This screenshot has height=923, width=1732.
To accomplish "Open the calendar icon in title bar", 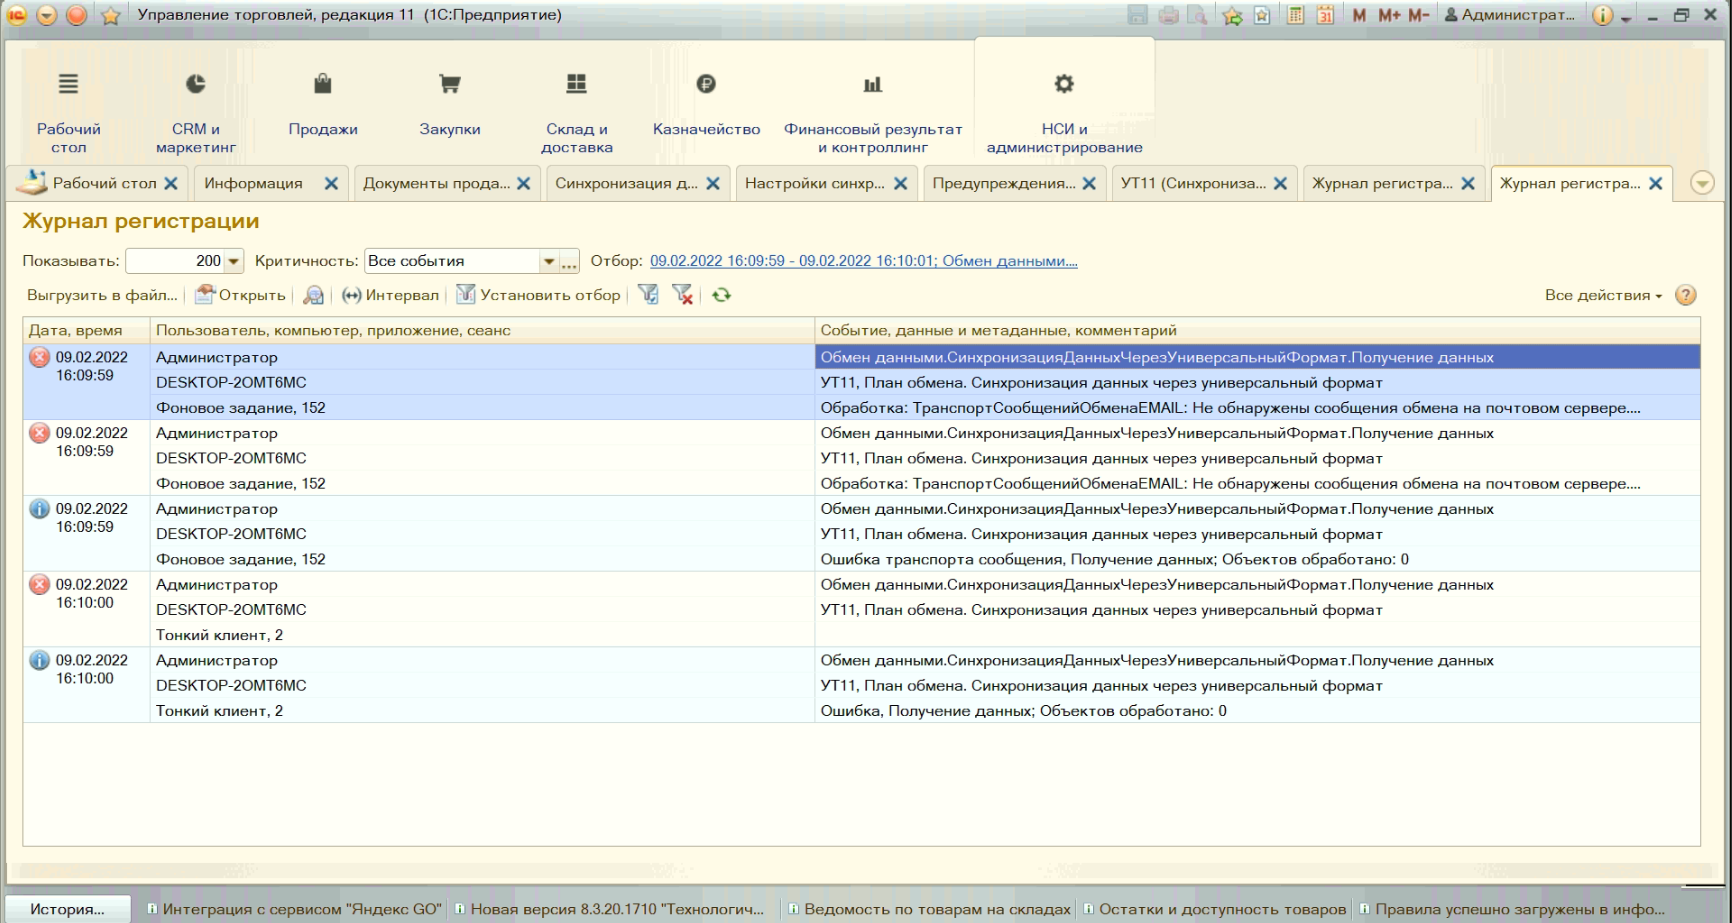I will coord(1325,15).
